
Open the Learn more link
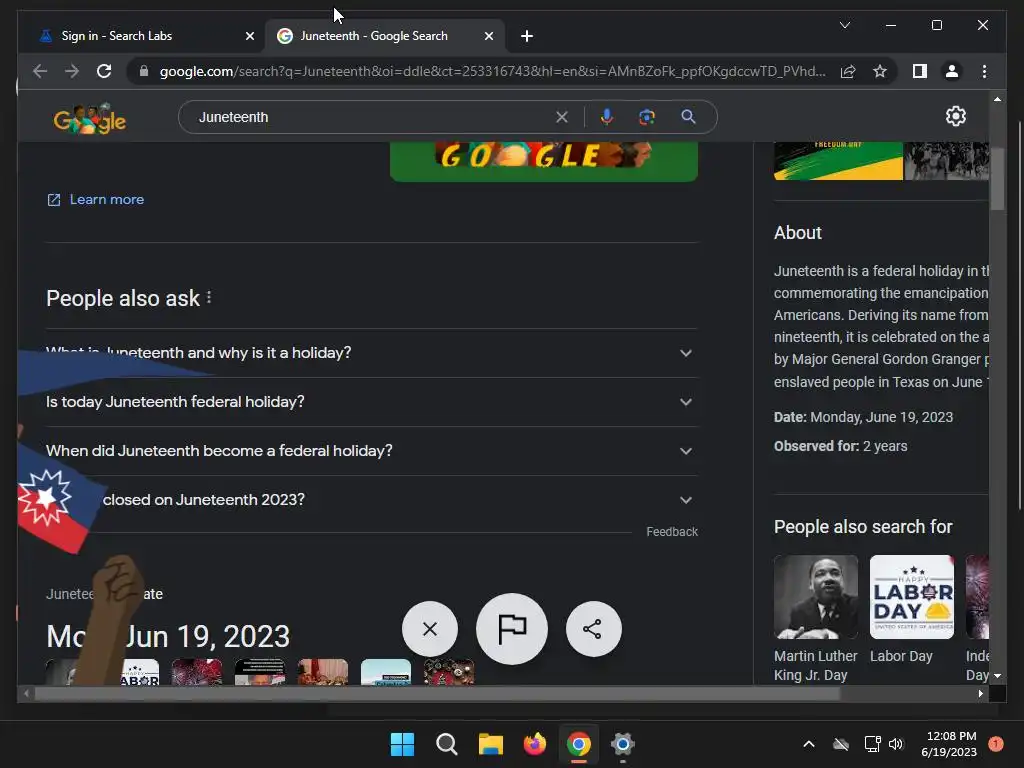click(x=95, y=199)
